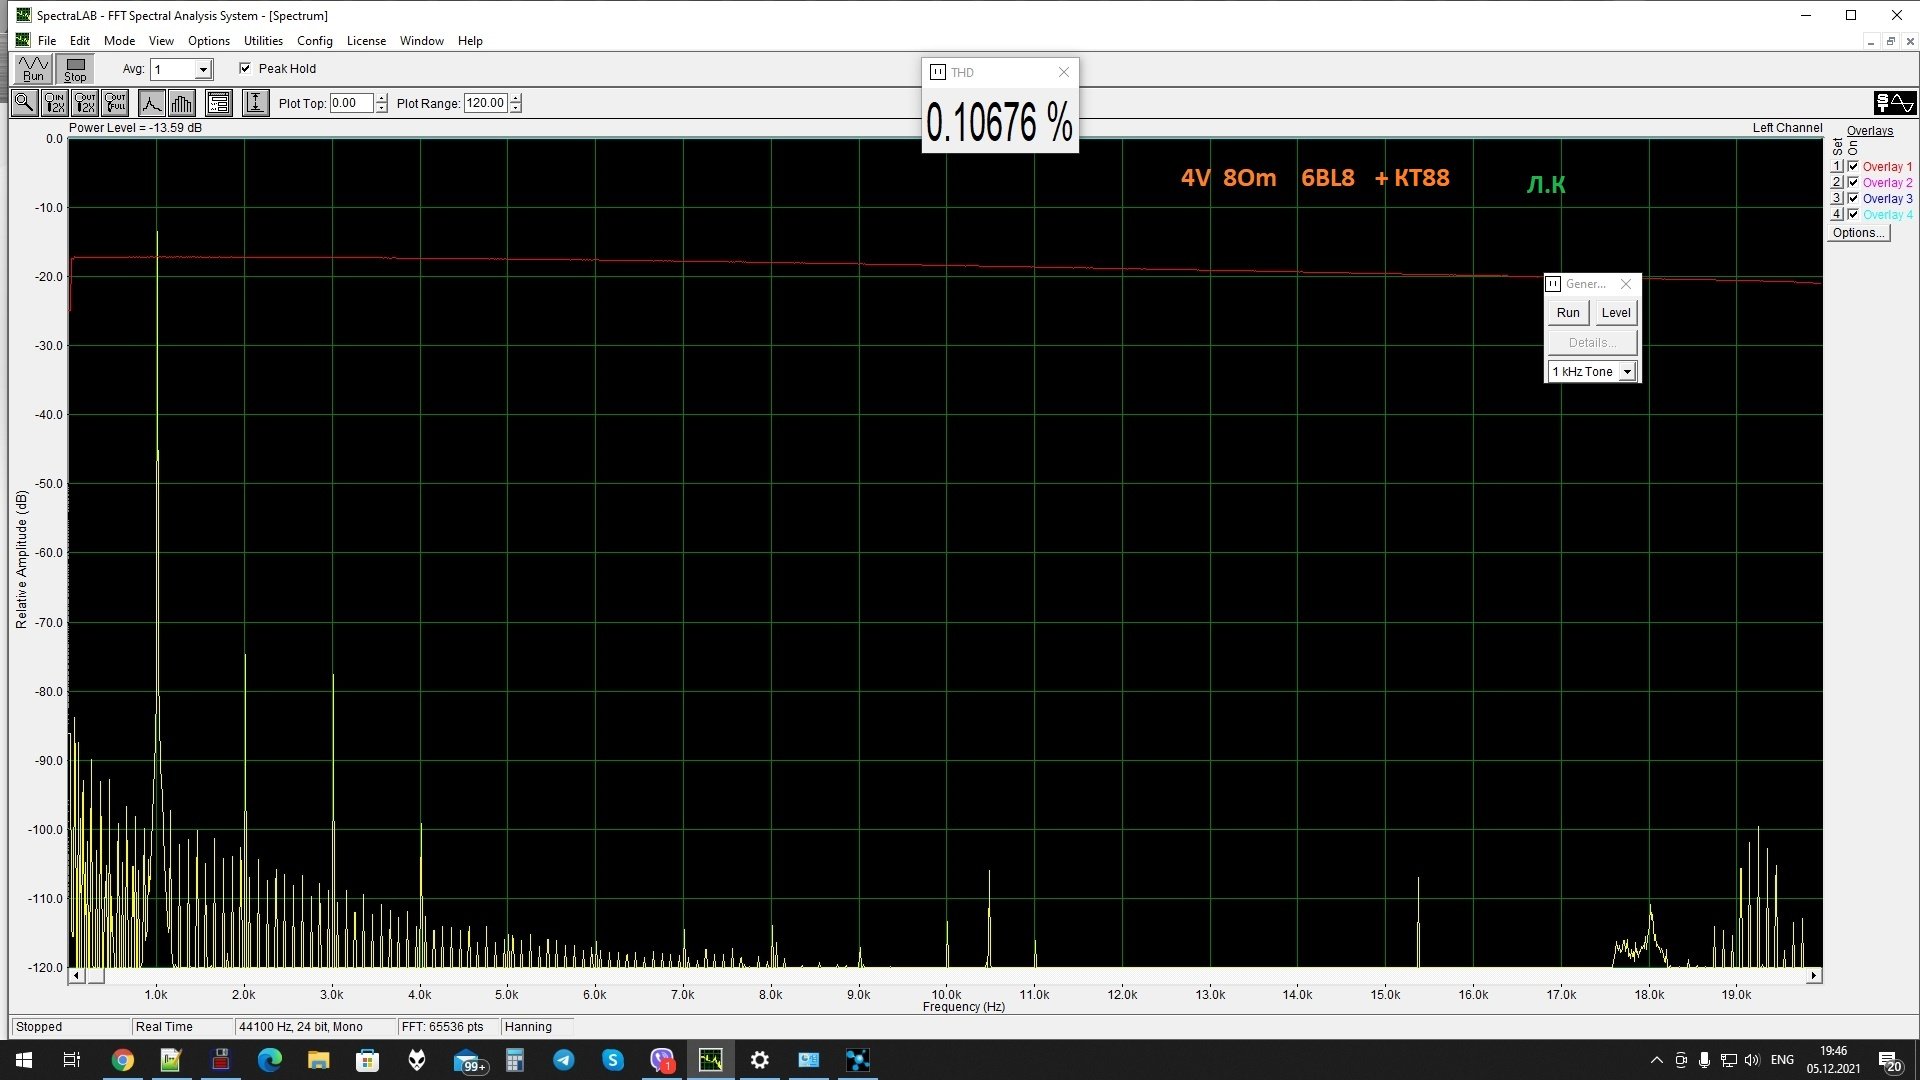Click the vertical auto-scale icon
This screenshot has width=1920, height=1080.
255,103
